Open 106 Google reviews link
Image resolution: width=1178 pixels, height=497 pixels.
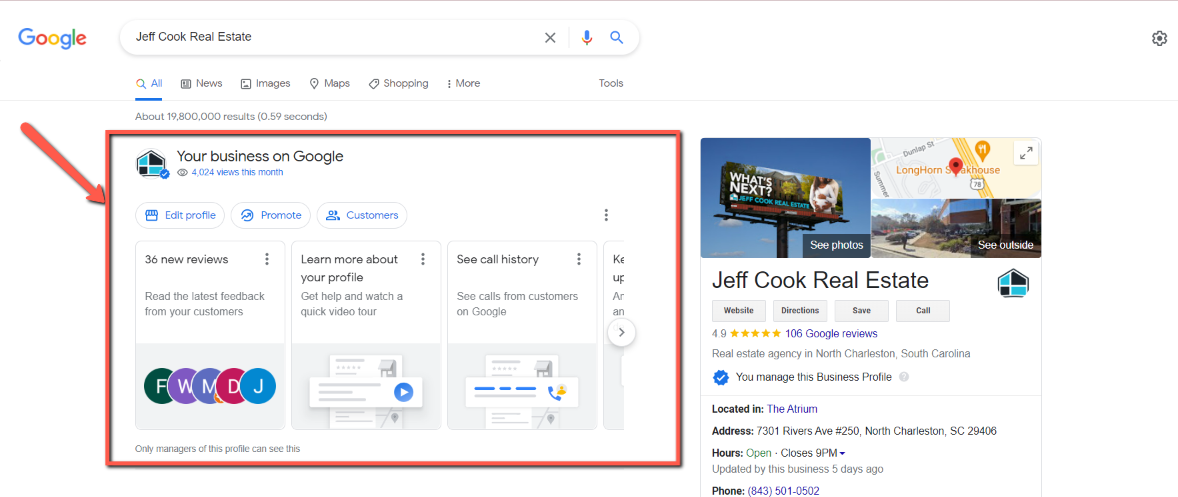pyautogui.click(x=831, y=334)
